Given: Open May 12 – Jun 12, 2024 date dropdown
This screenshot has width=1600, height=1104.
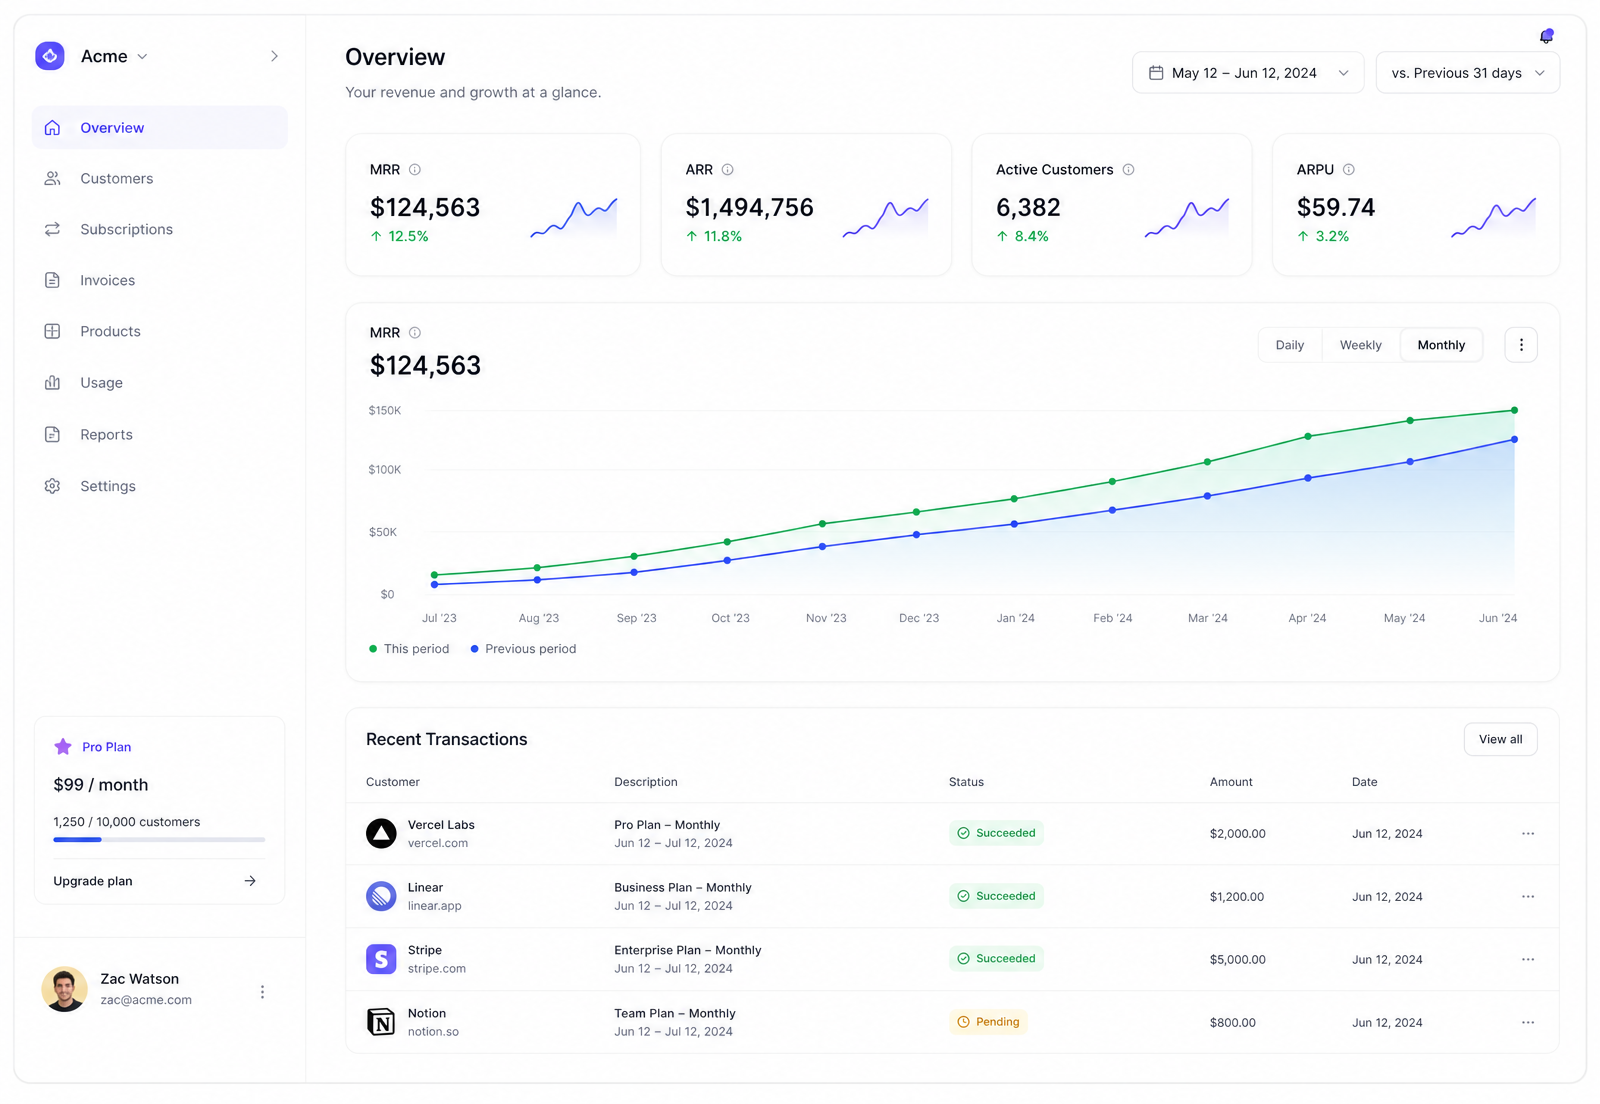Looking at the screenshot, I should click(x=1248, y=73).
